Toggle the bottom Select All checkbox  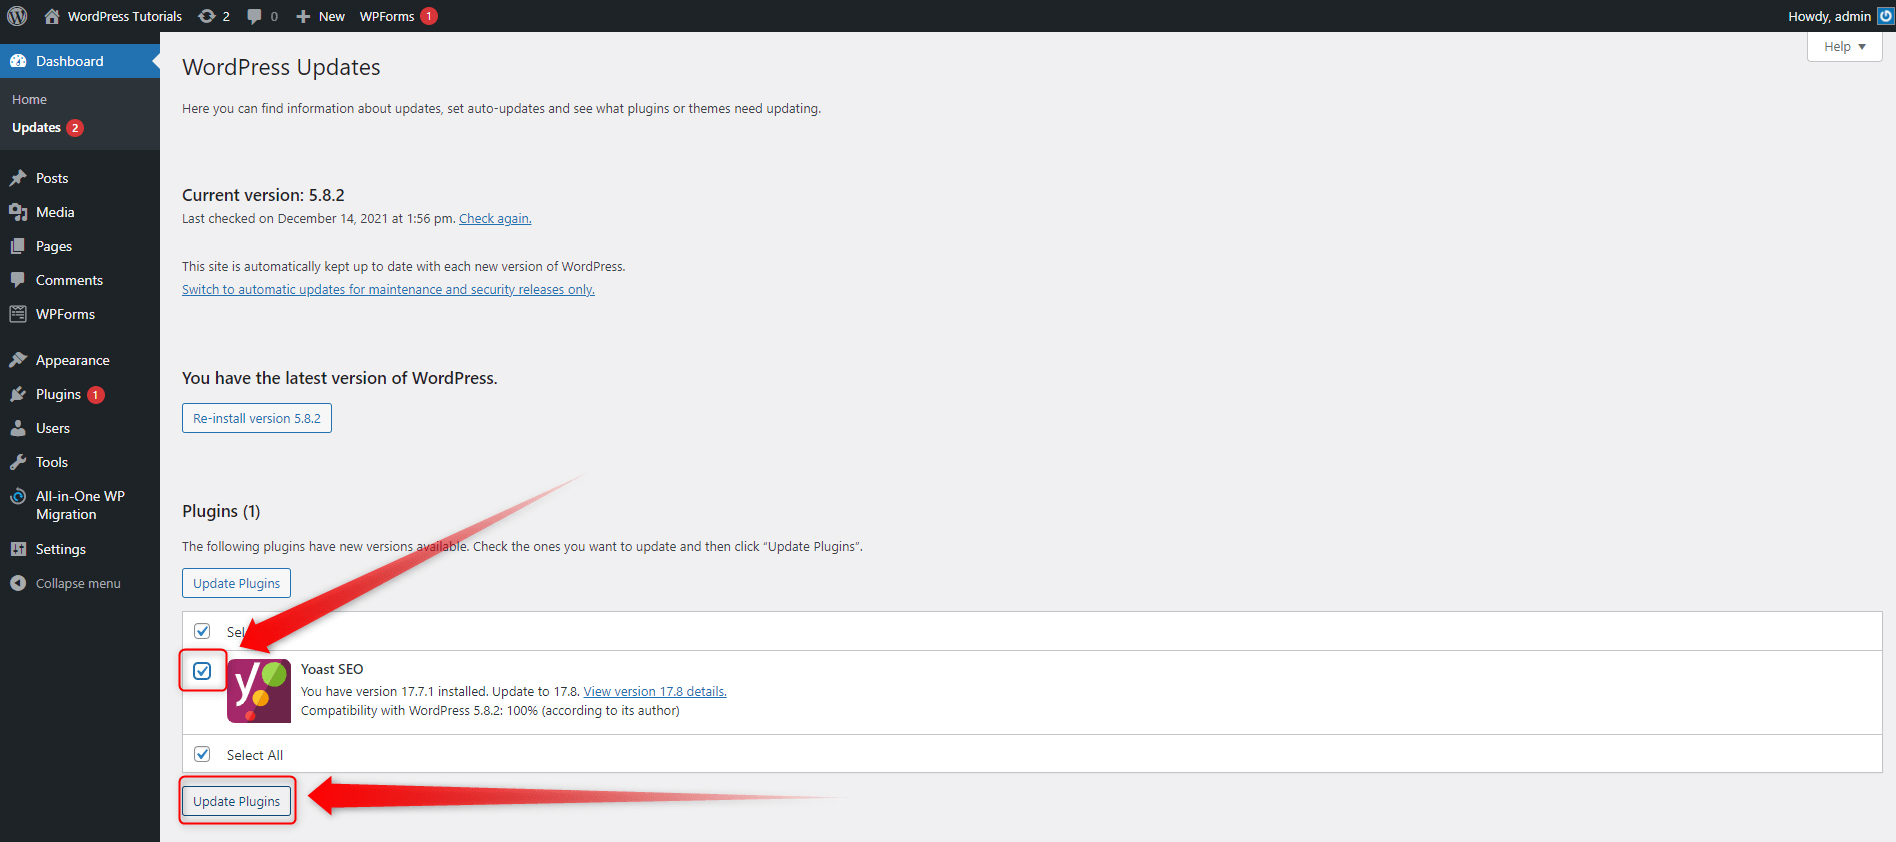pos(202,754)
